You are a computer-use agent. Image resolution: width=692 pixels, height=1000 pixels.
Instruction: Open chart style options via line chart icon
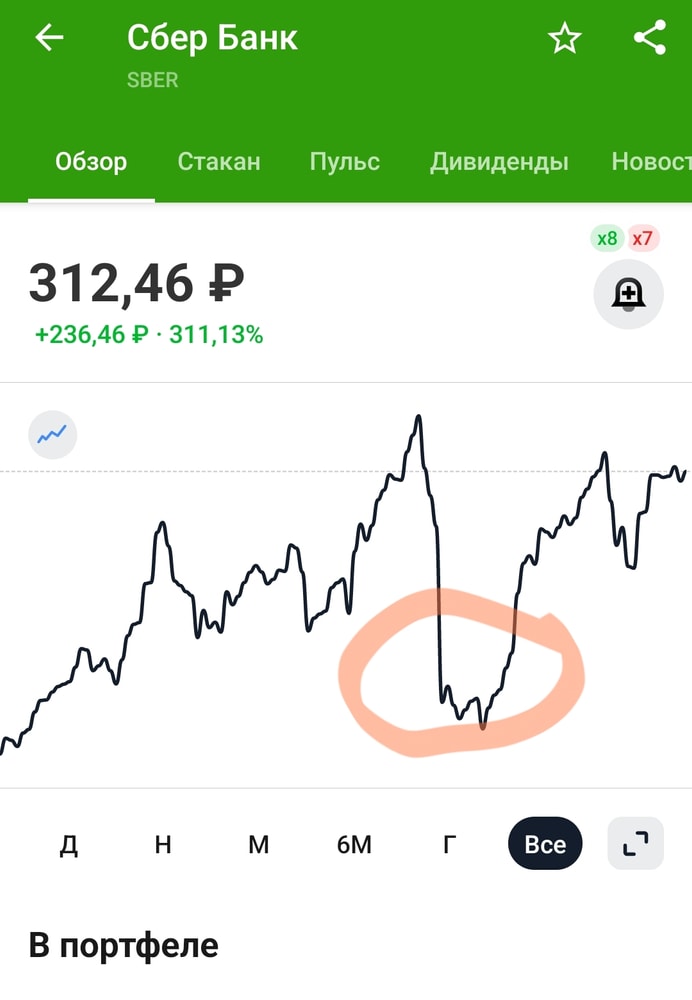point(52,434)
